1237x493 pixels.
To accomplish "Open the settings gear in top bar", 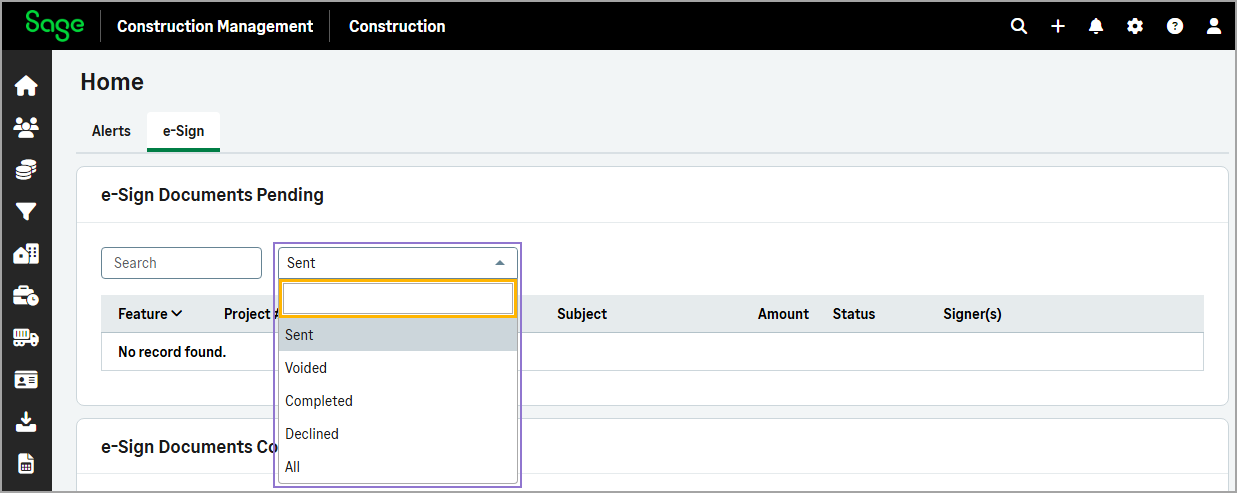I will pyautogui.click(x=1135, y=27).
